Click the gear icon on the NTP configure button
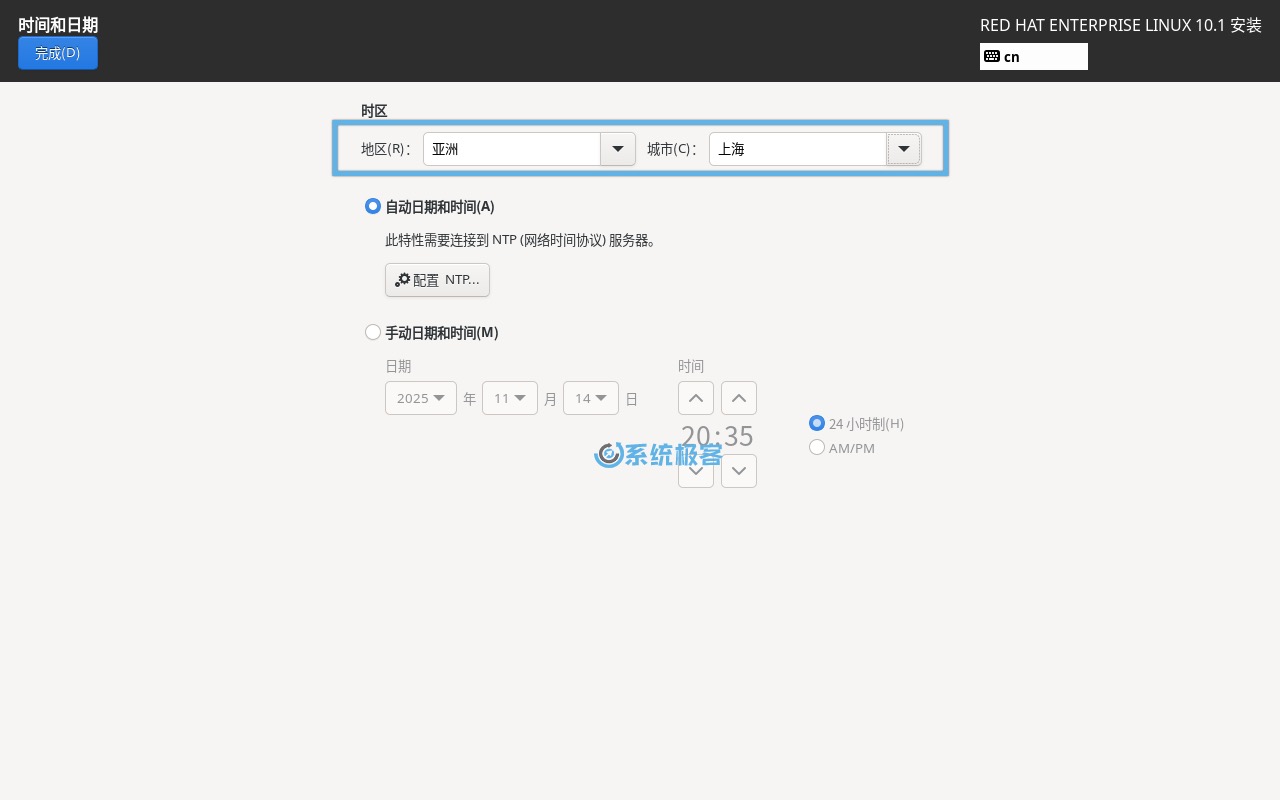This screenshot has width=1280, height=800. 403,280
